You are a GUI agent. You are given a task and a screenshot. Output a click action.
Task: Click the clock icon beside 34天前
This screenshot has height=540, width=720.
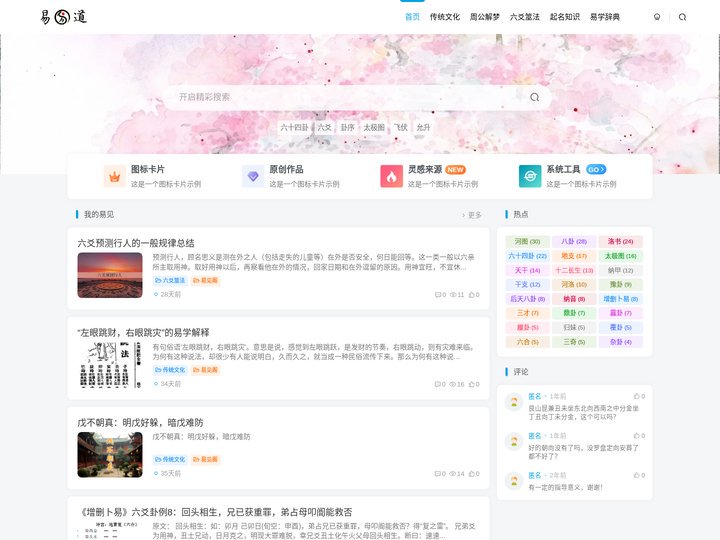click(156, 384)
